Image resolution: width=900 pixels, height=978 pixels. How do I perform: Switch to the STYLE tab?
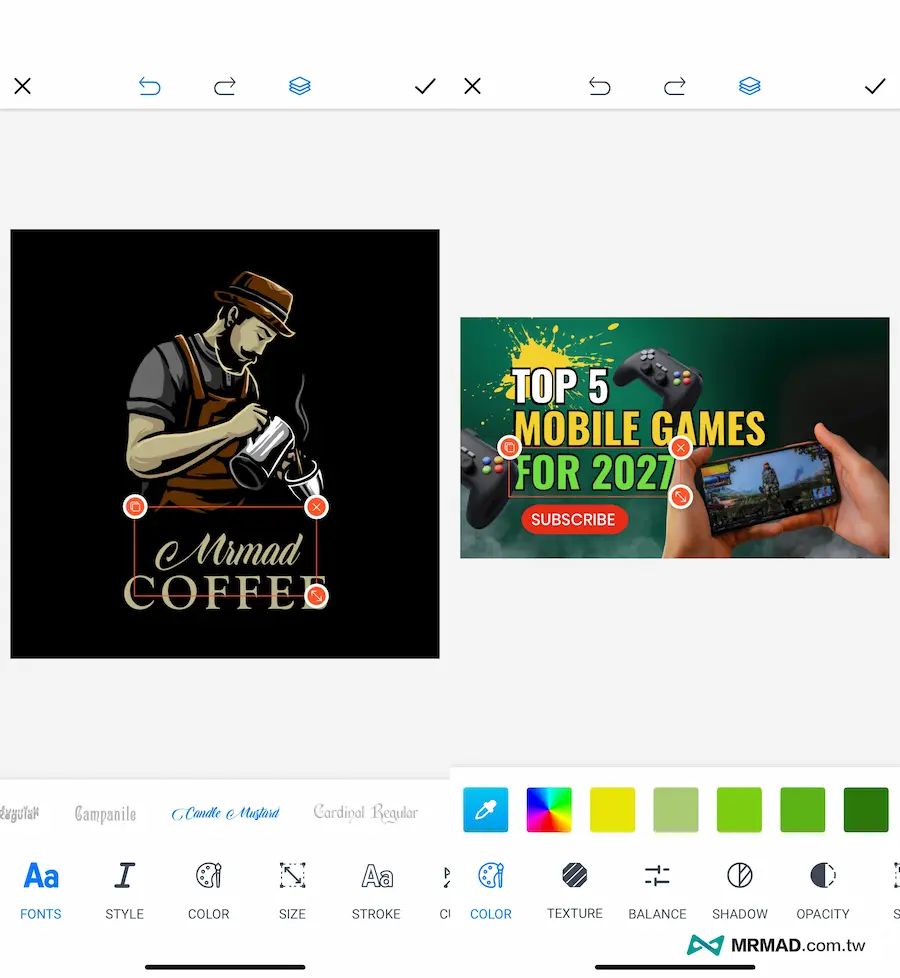point(125,889)
